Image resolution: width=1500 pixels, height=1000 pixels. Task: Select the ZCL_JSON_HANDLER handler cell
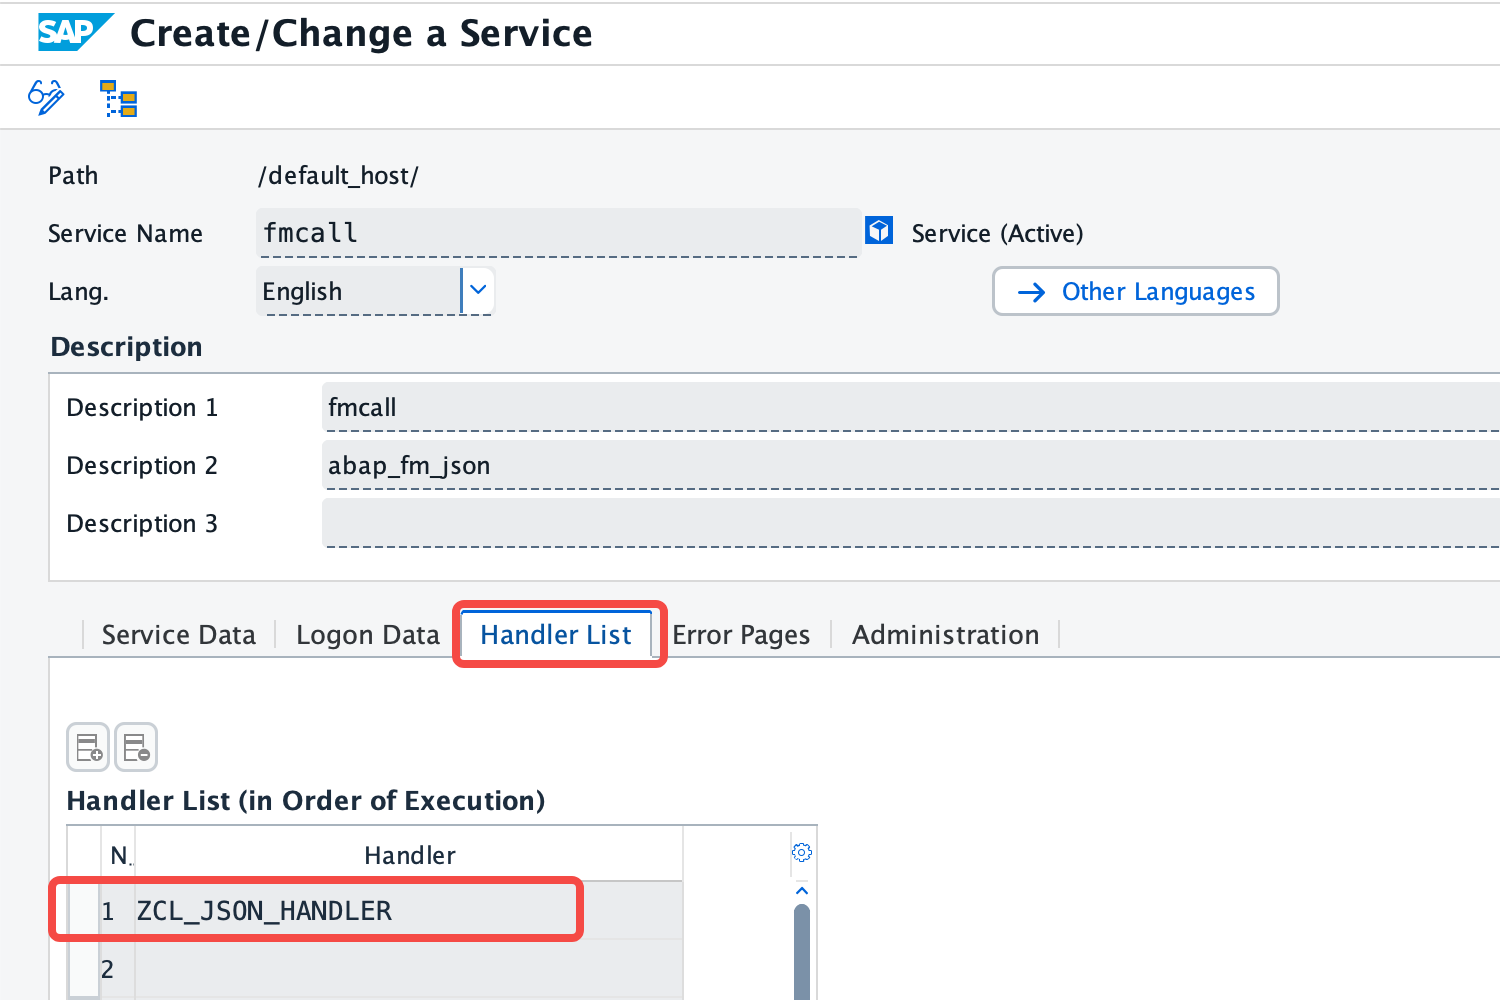[408, 911]
